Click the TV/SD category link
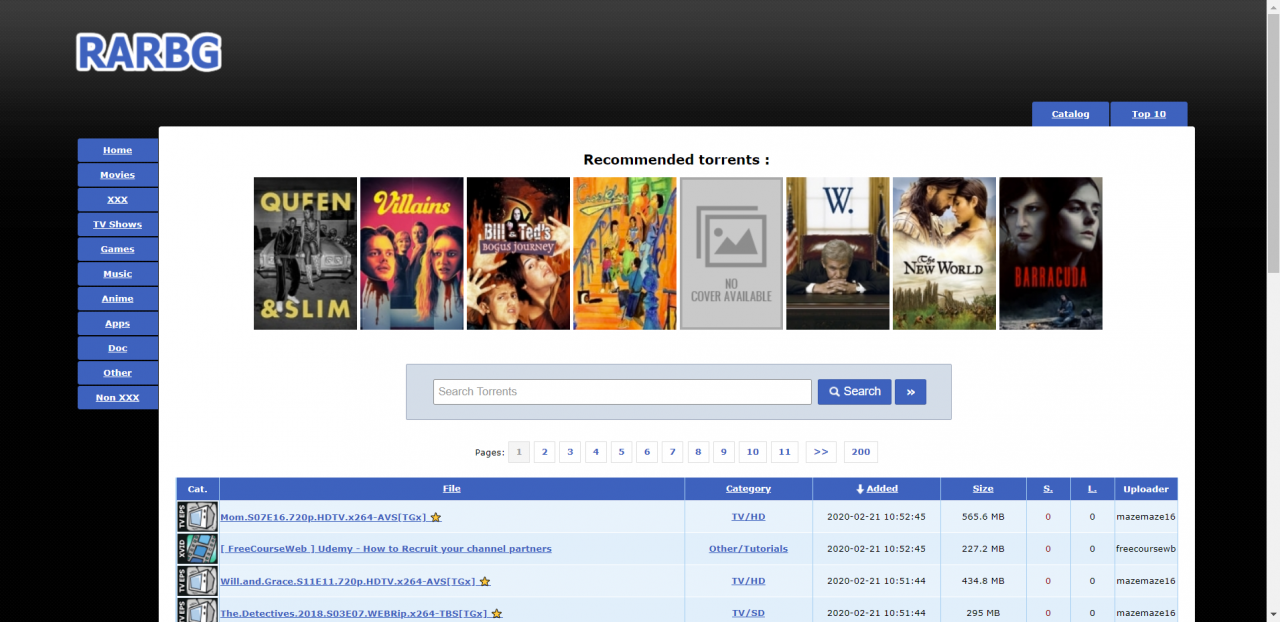Image resolution: width=1280 pixels, height=622 pixels. pyautogui.click(x=748, y=613)
